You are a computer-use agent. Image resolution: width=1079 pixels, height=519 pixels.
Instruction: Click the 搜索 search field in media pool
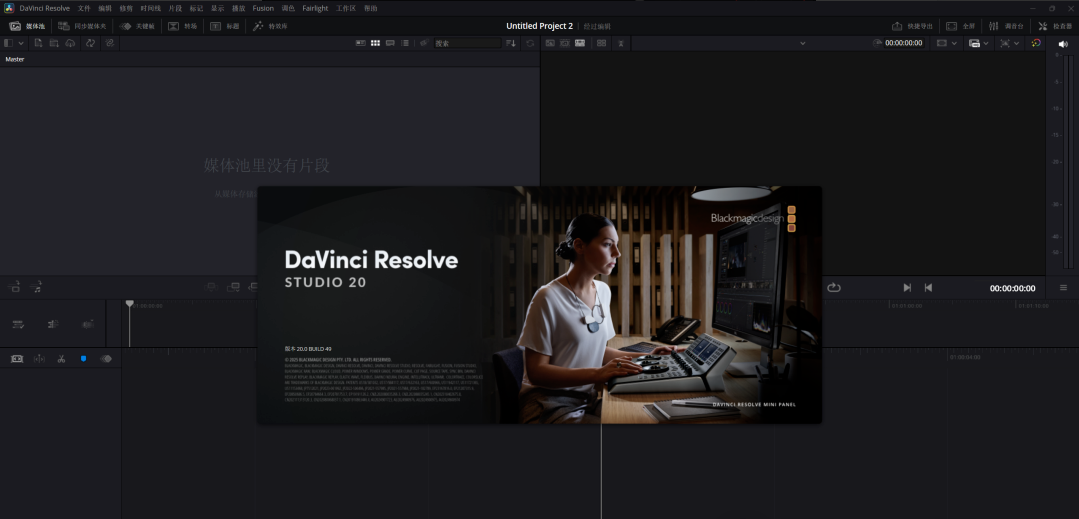(x=465, y=43)
